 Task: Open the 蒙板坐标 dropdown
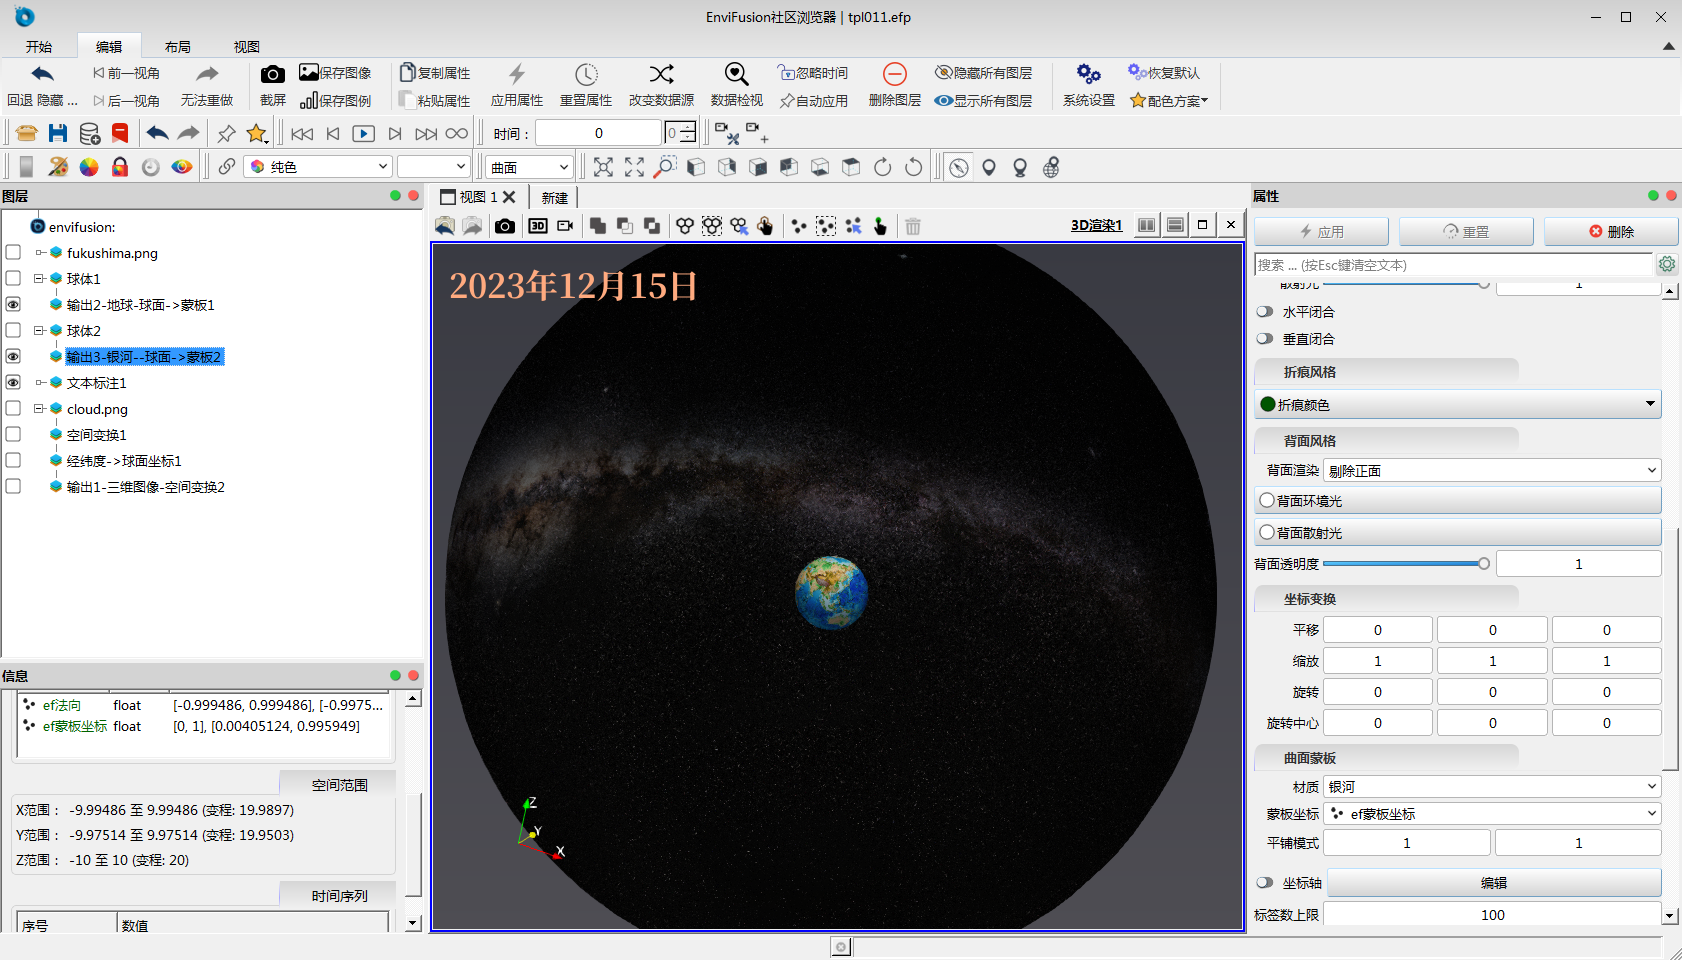1492,814
